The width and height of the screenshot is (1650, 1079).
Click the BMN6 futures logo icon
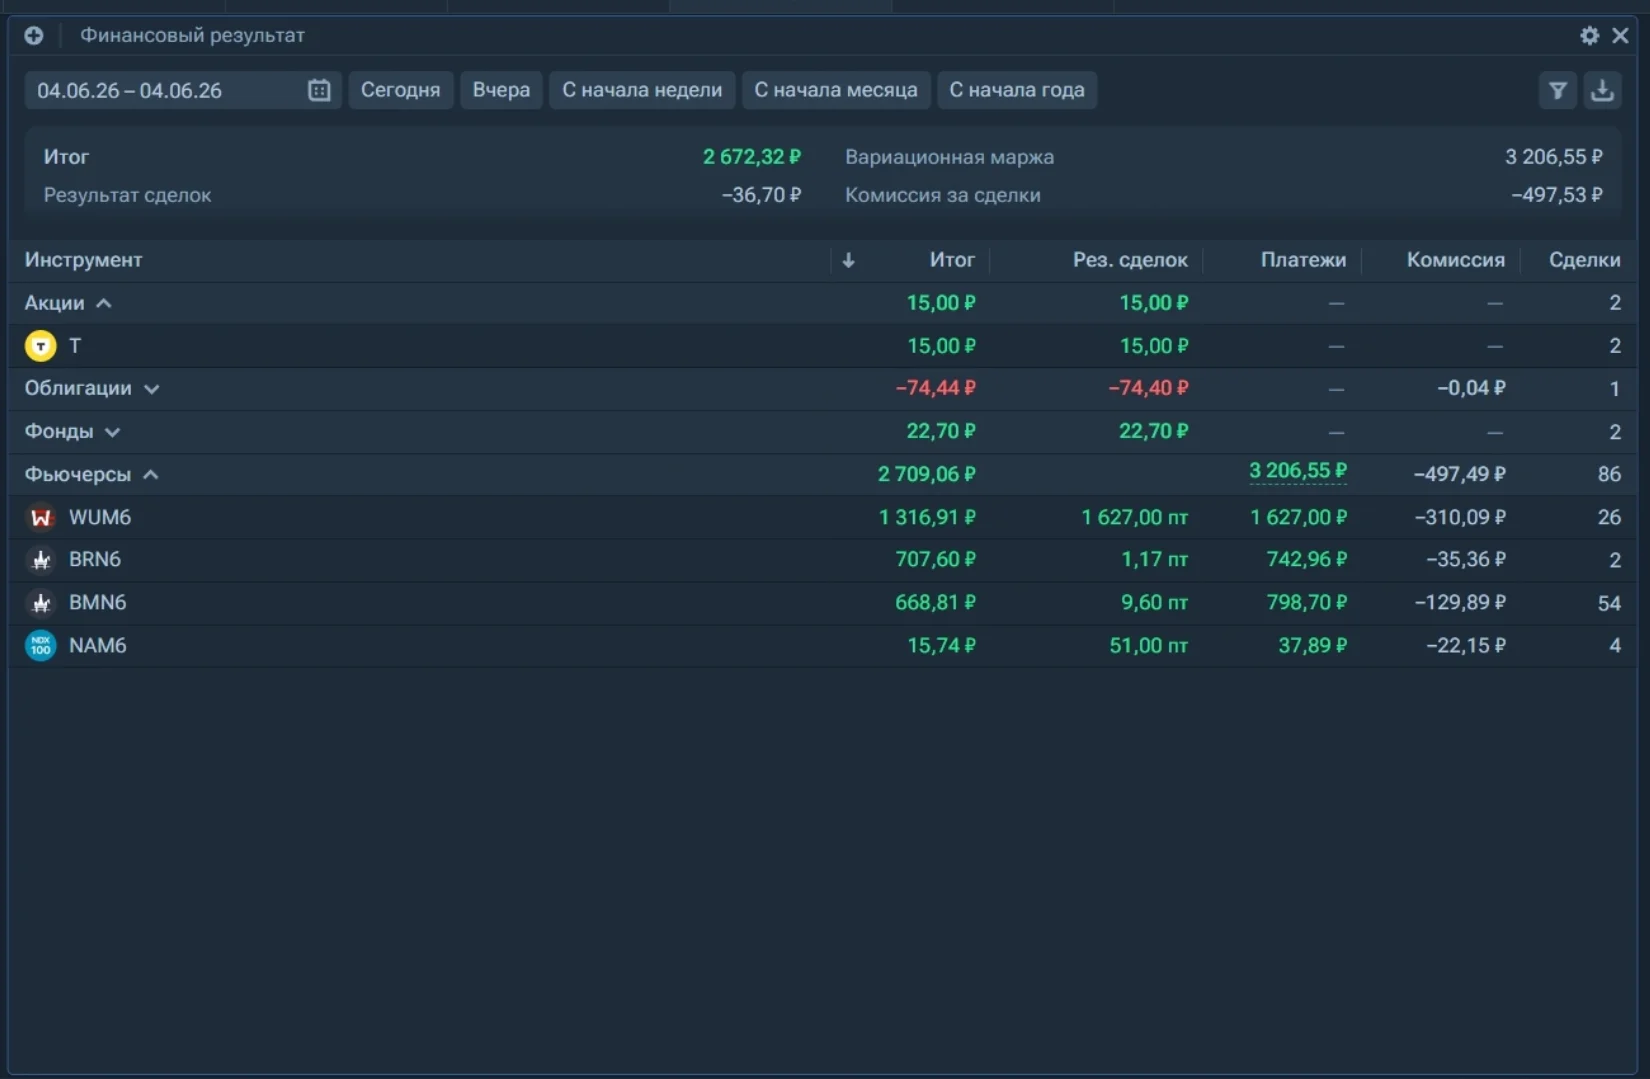click(40, 603)
